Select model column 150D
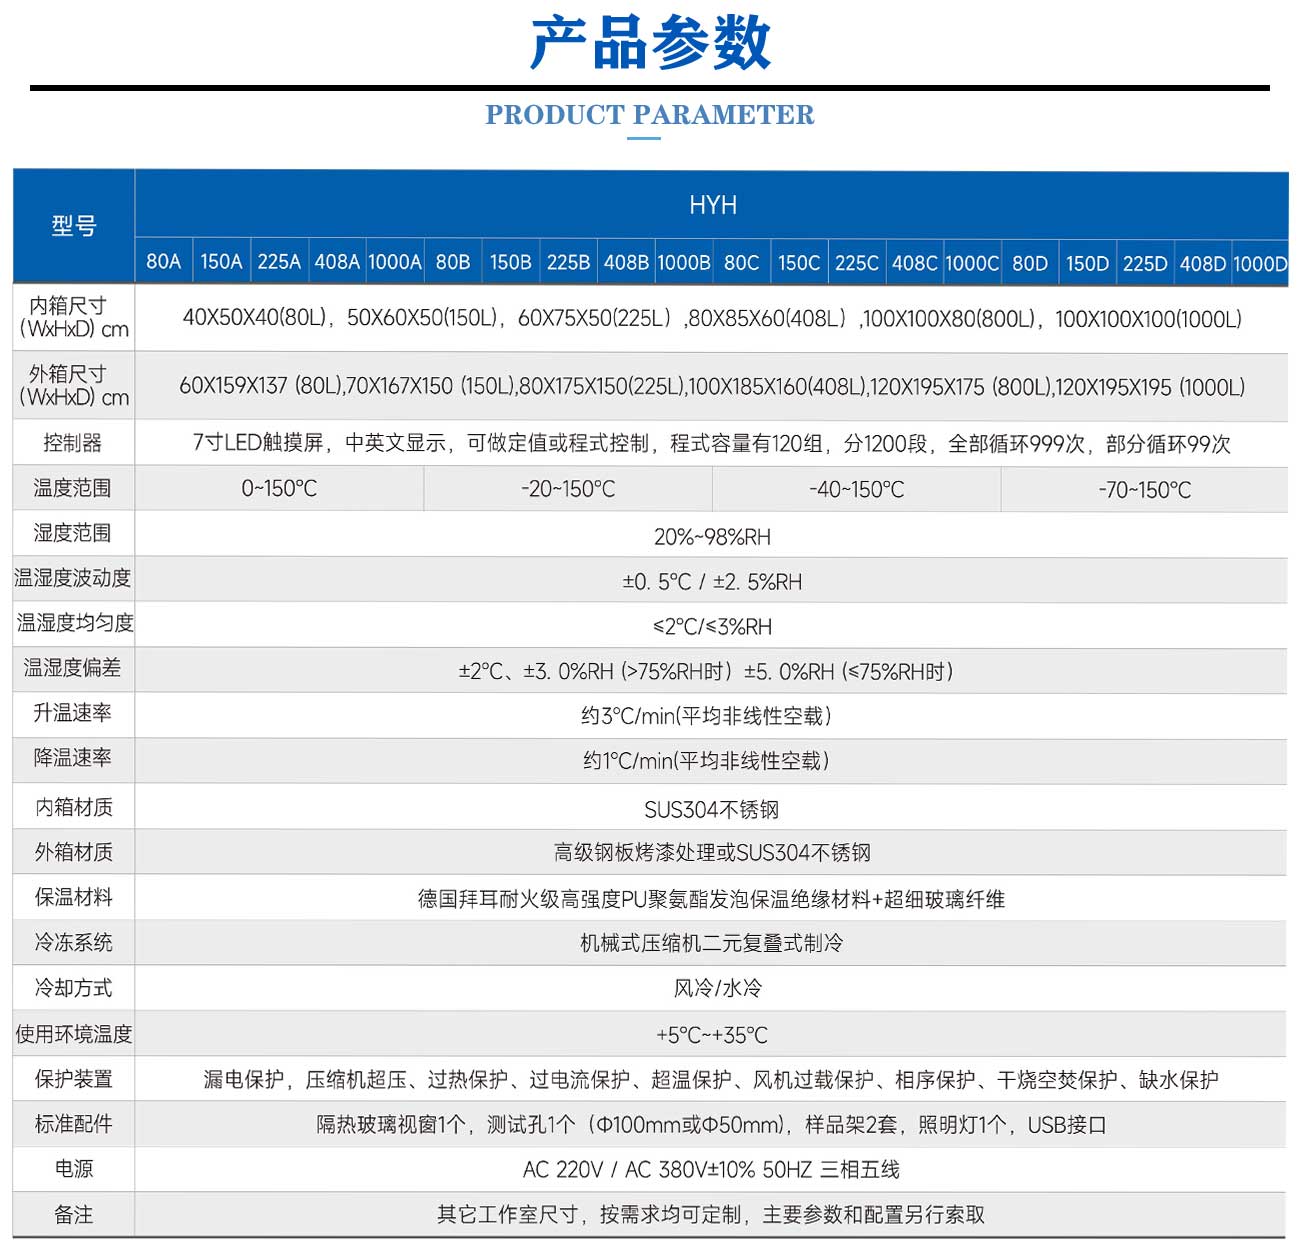This screenshot has height=1255, width=1300. click(1088, 262)
